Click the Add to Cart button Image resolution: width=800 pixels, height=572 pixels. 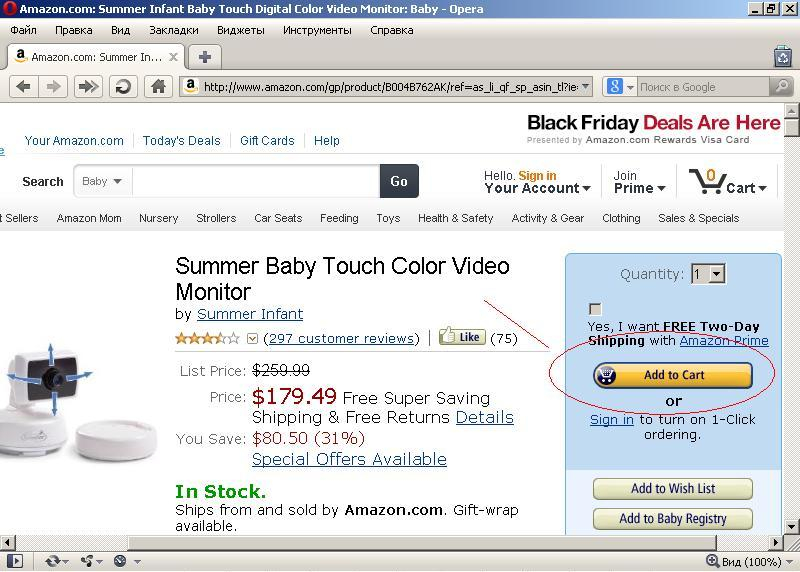(x=673, y=375)
